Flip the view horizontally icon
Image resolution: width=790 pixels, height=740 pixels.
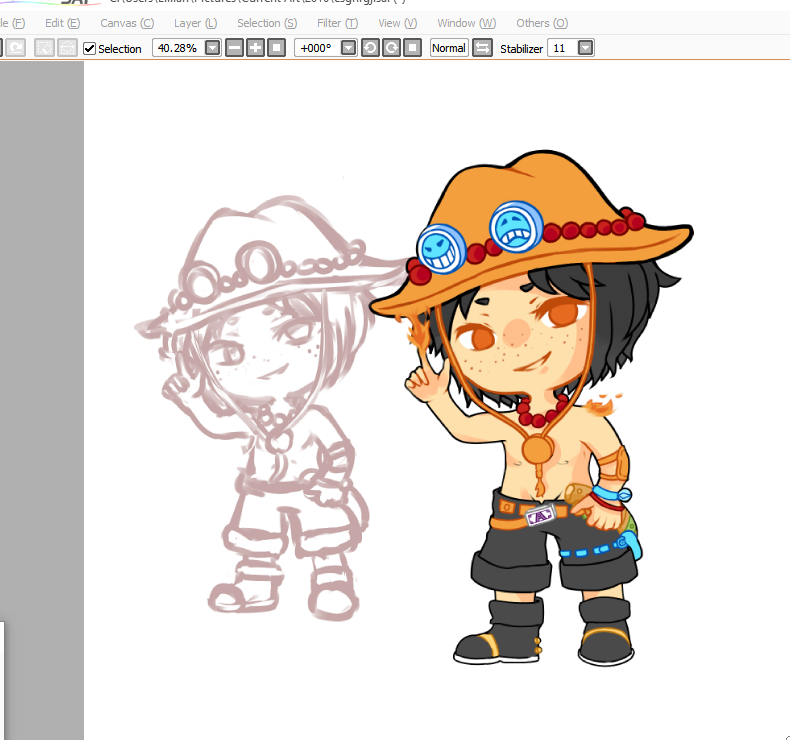pyautogui.click(x=482, y=48)
